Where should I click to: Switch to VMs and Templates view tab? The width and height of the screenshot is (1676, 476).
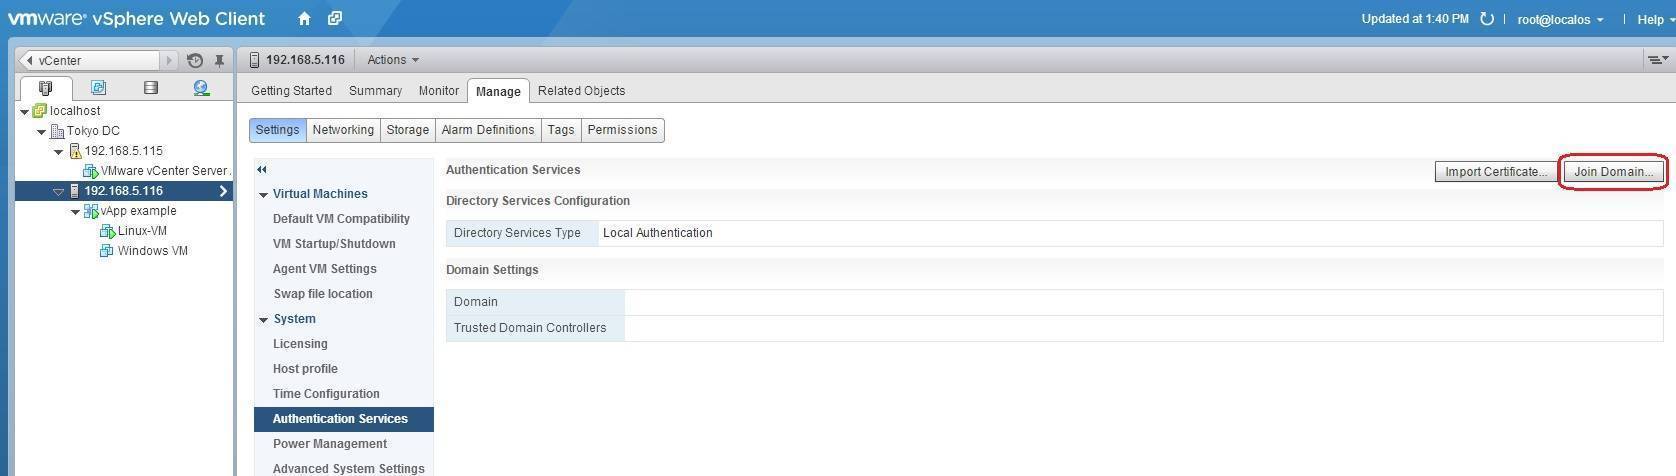pos(98,88)
